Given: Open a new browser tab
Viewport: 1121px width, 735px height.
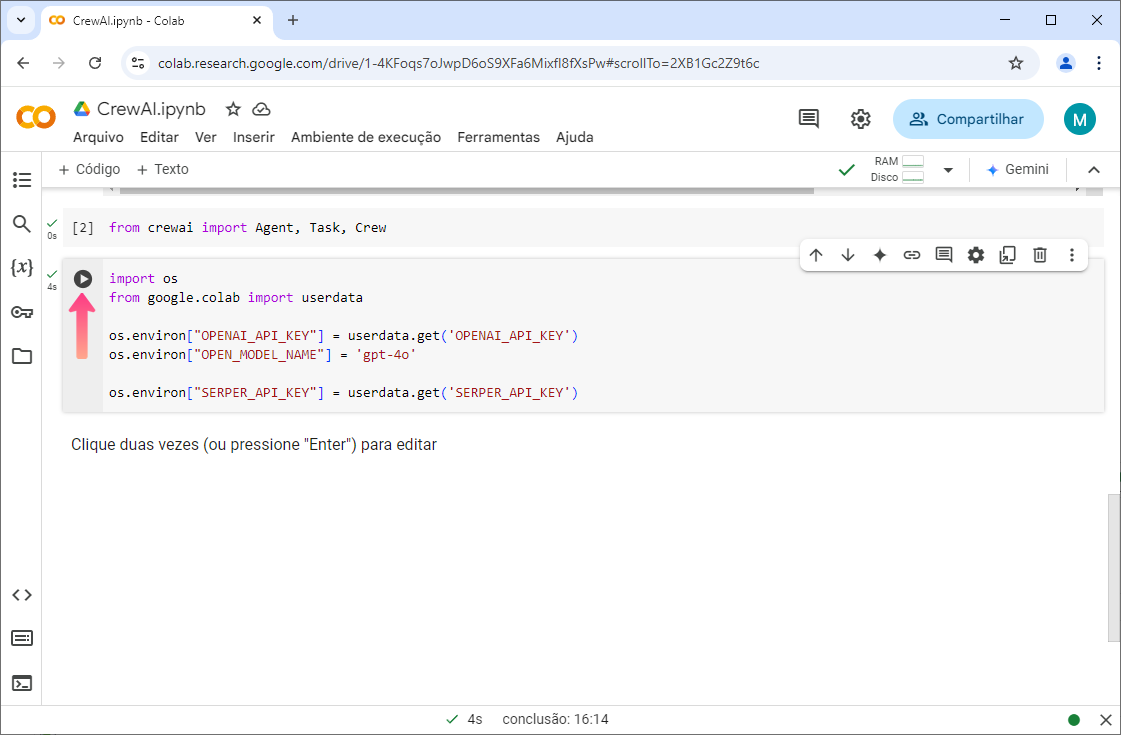Looking at the screenshot, I should [293, 20].
